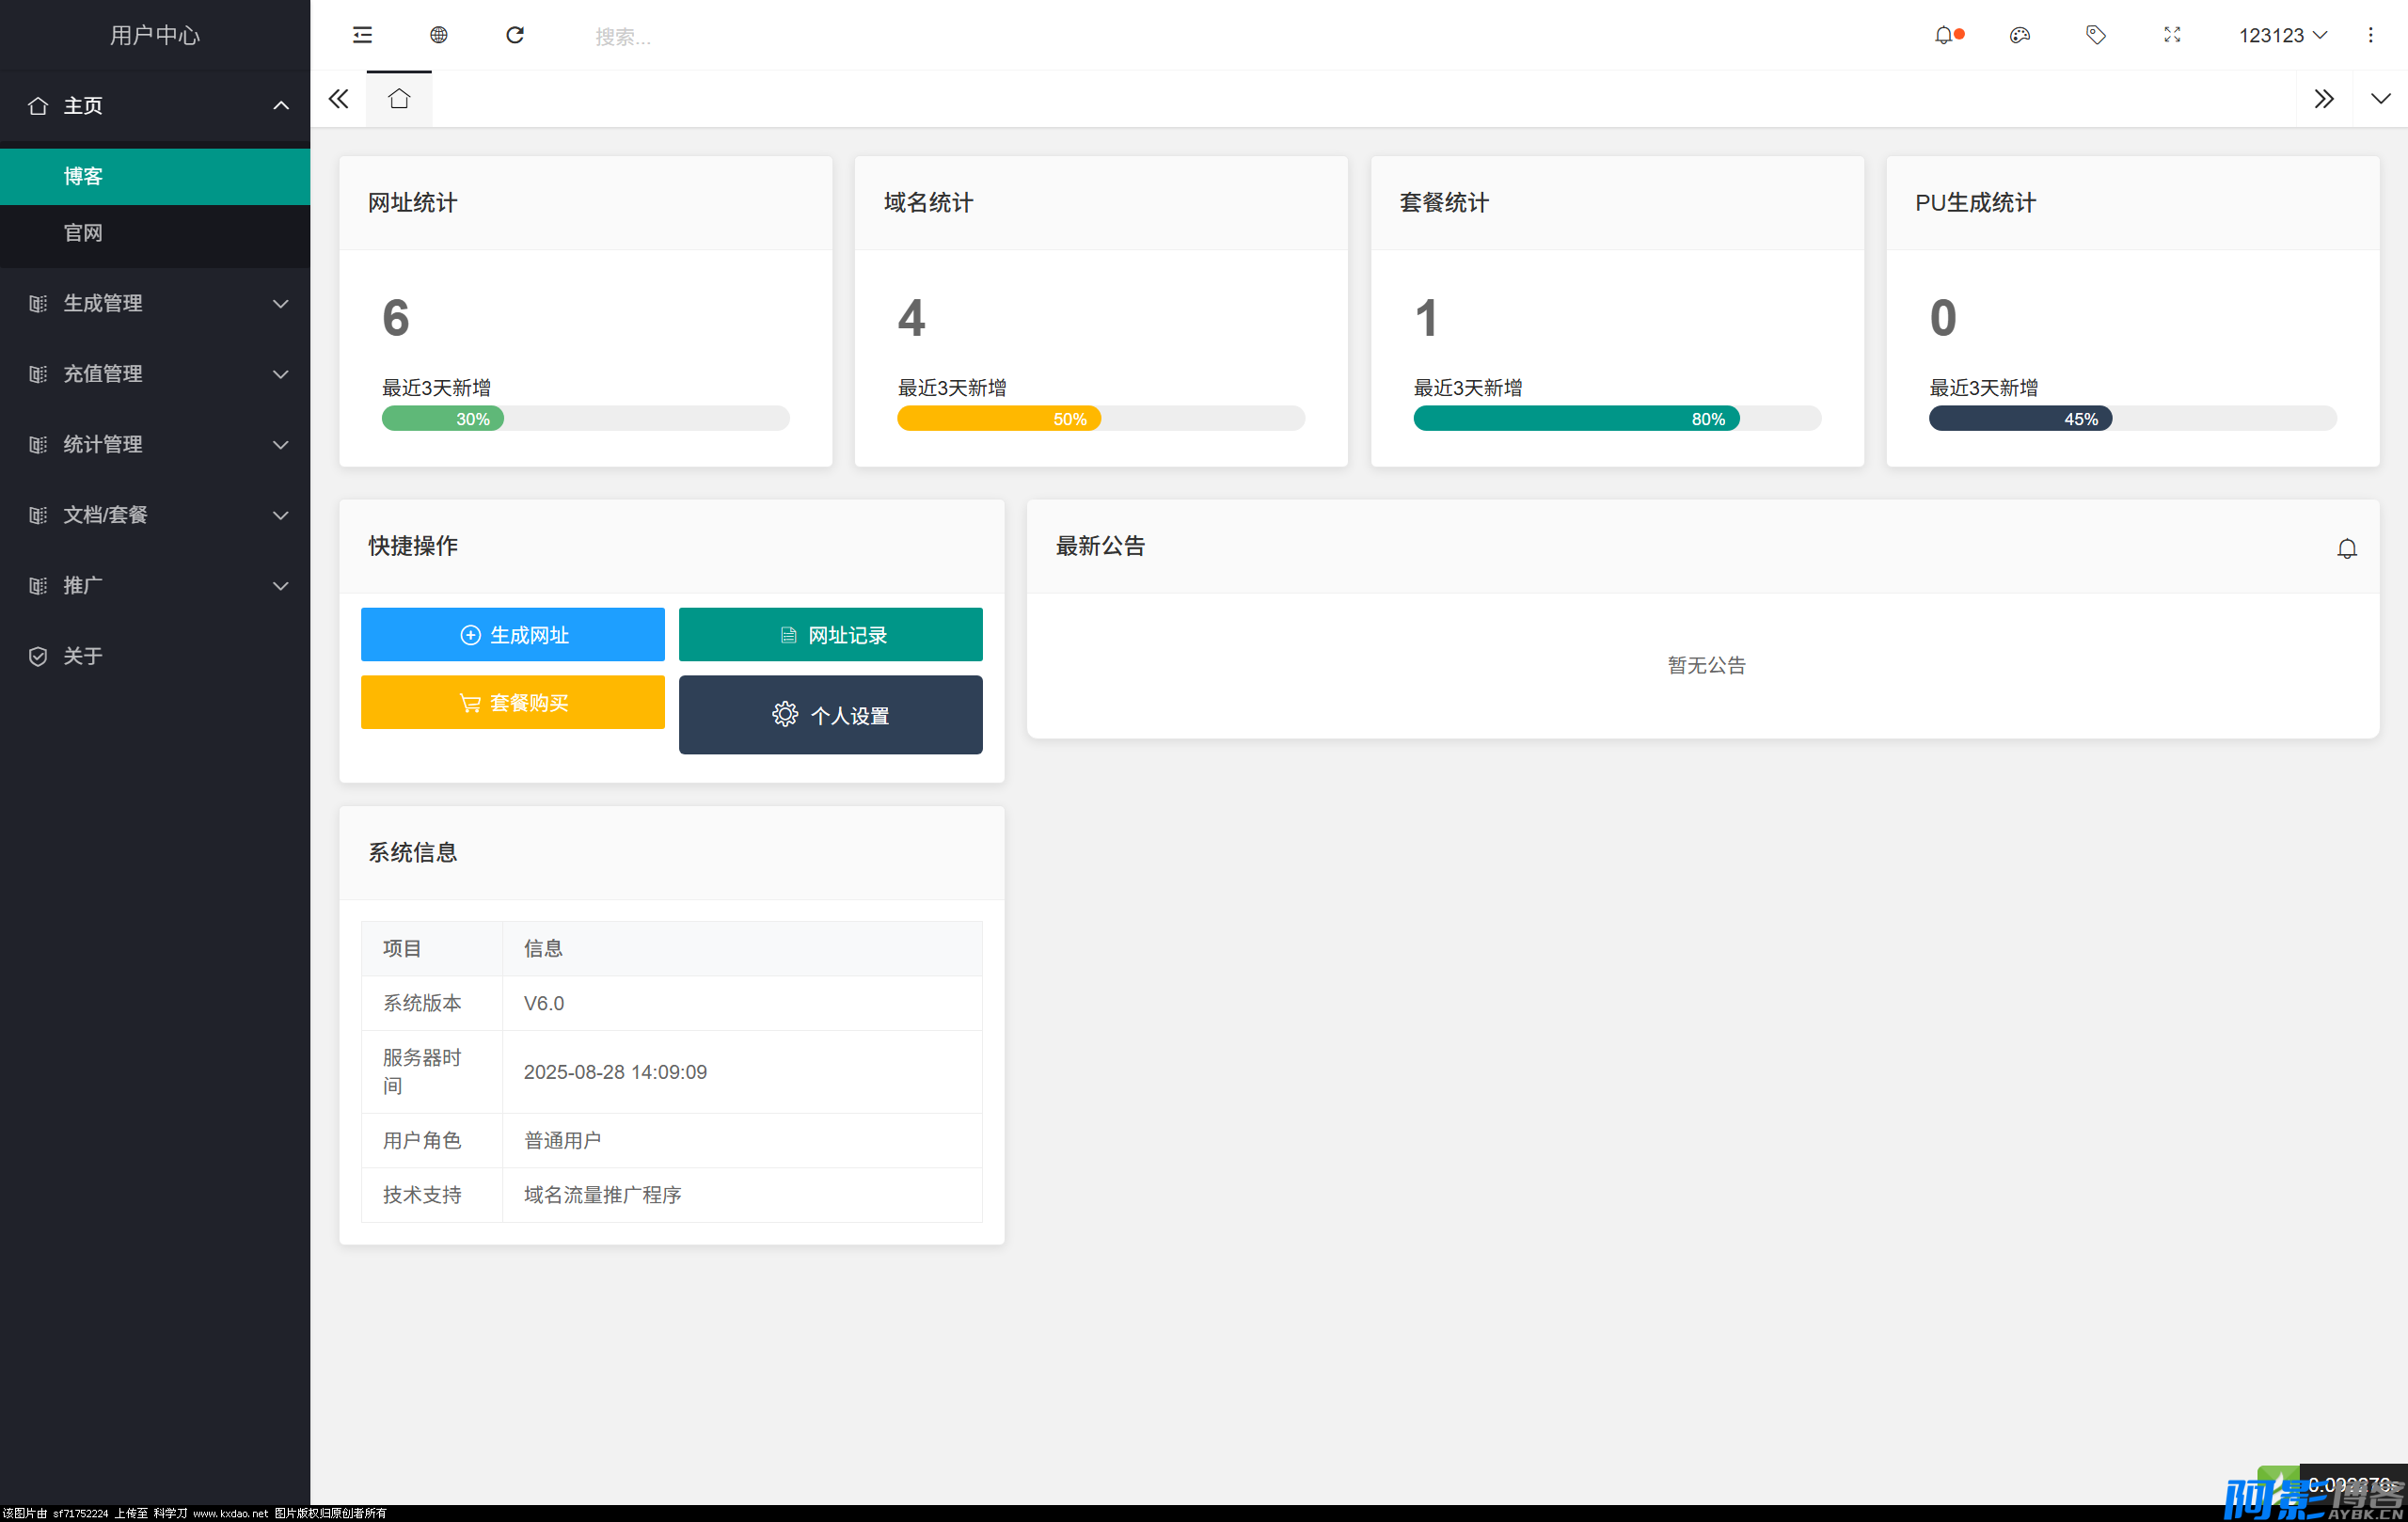This screenshot has width=2408, height=1522.
Task: Click the refresh icon in header
Action: 515,35
